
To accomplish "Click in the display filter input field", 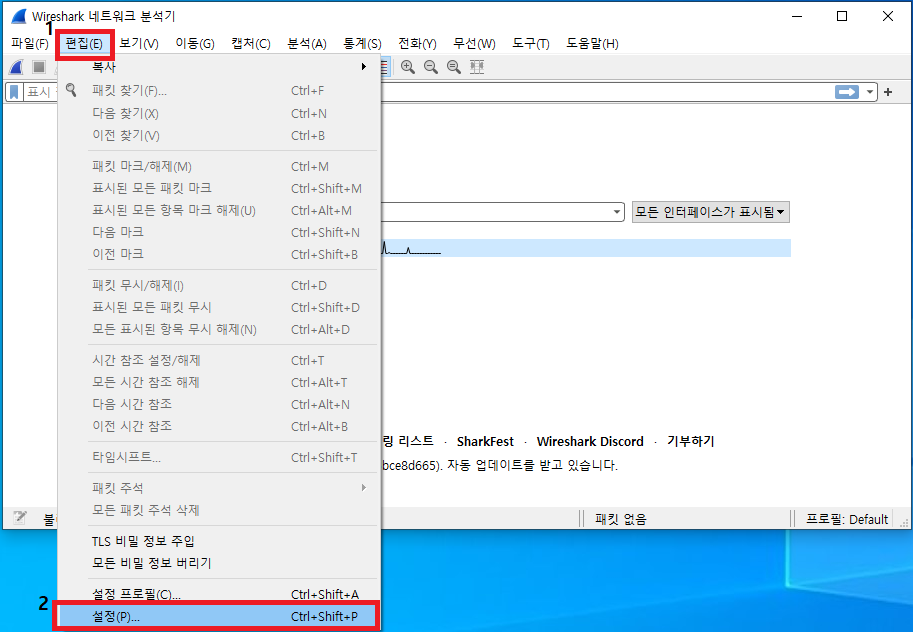I will (x=606, y=92).
